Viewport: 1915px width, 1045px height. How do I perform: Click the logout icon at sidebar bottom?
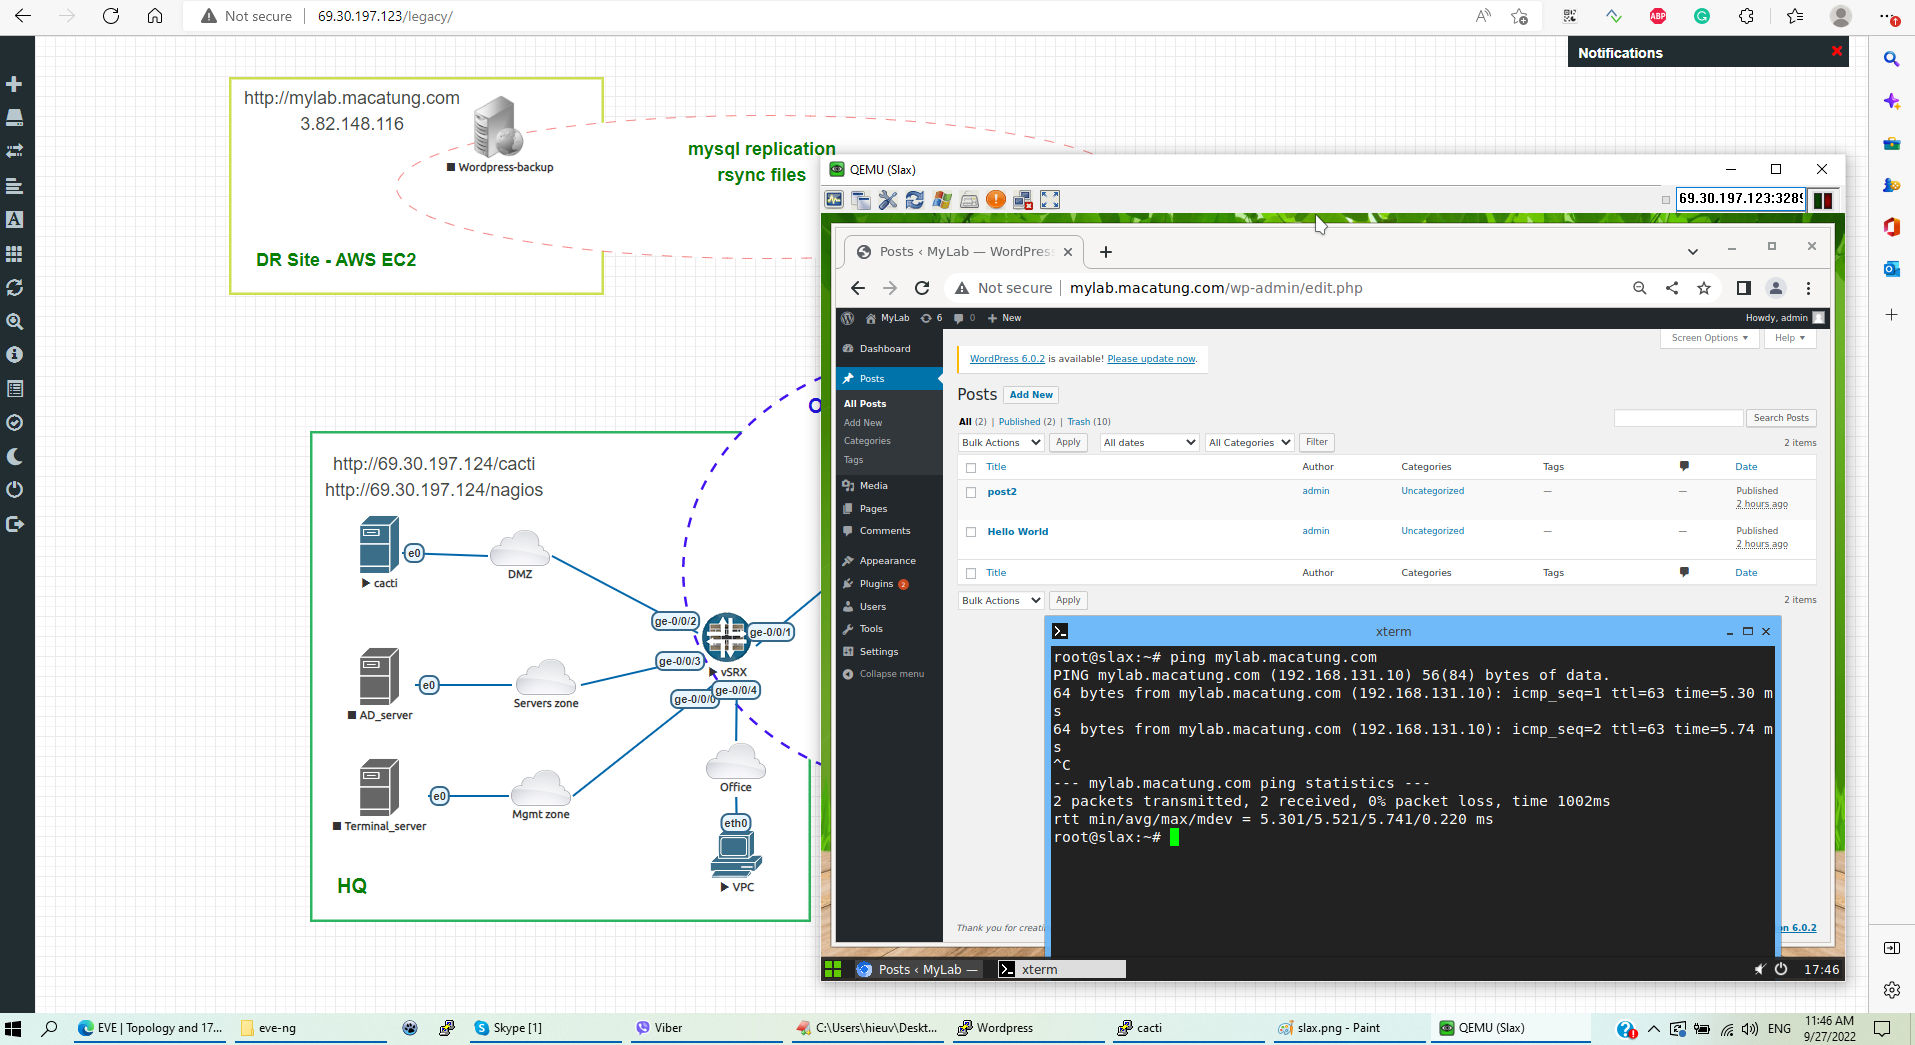point(14,524)
